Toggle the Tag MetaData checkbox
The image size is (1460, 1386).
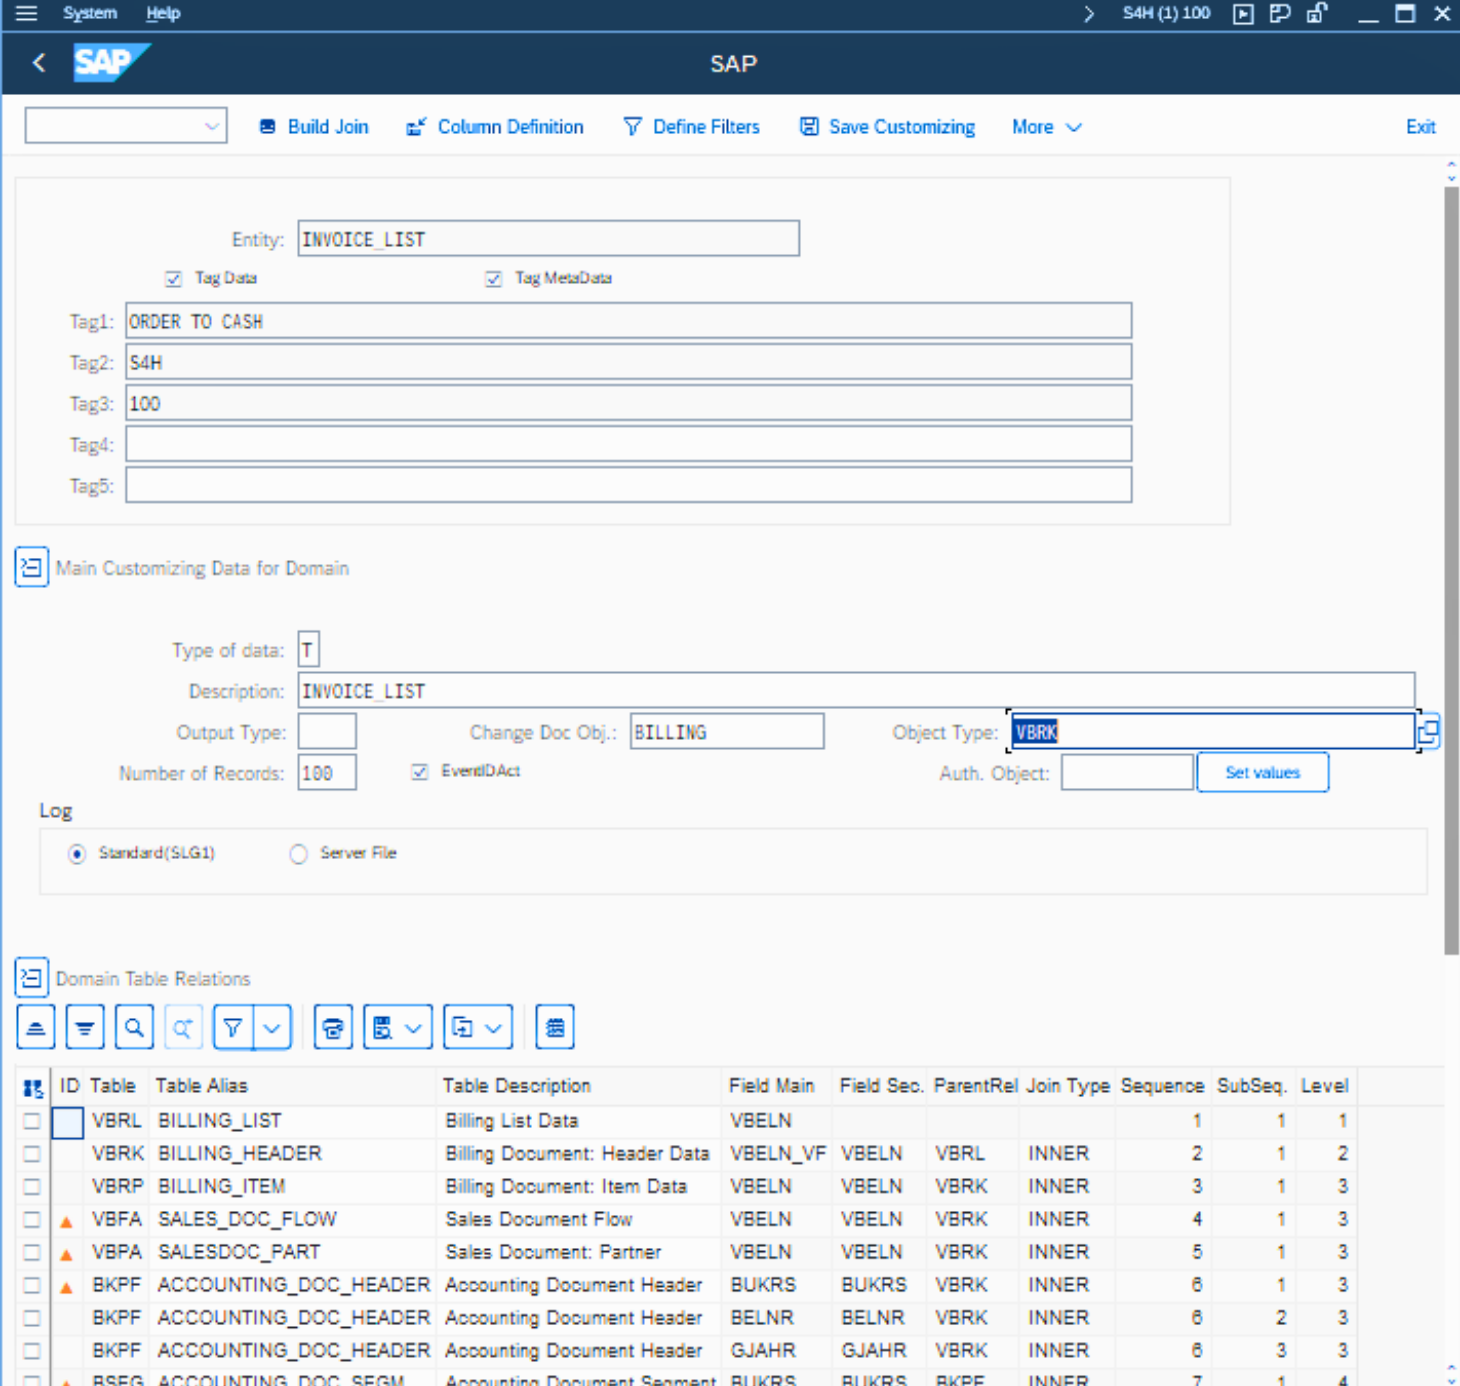[x=493, y=278]
